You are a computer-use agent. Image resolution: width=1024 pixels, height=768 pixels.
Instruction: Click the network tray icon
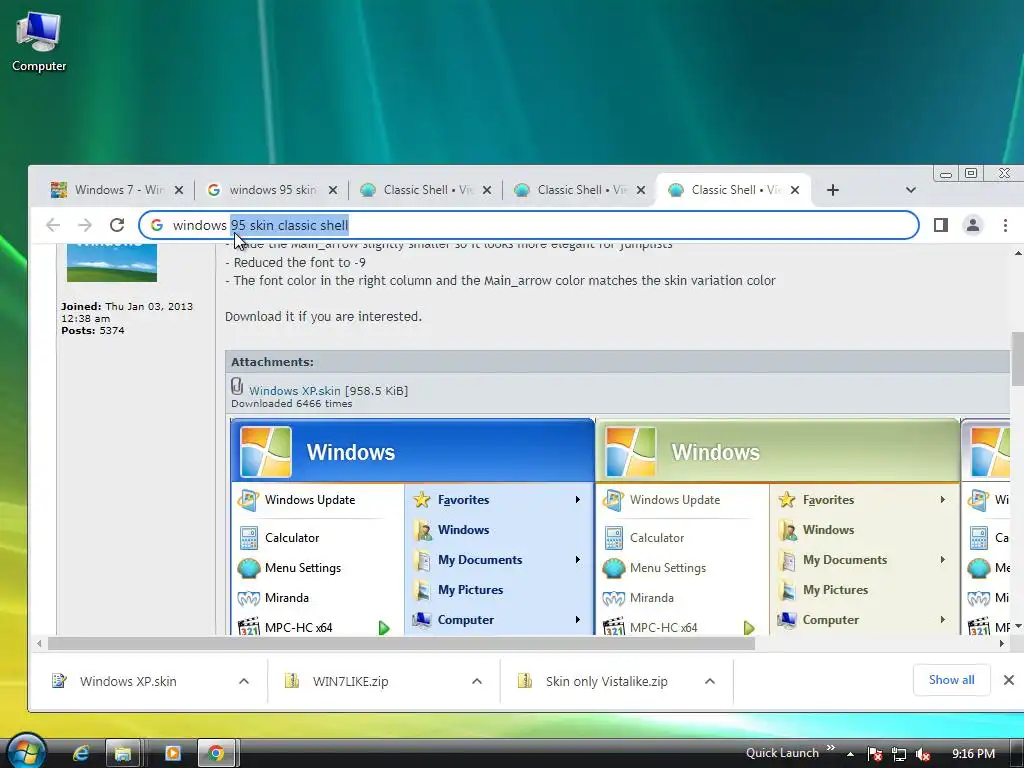click(899, 754)
